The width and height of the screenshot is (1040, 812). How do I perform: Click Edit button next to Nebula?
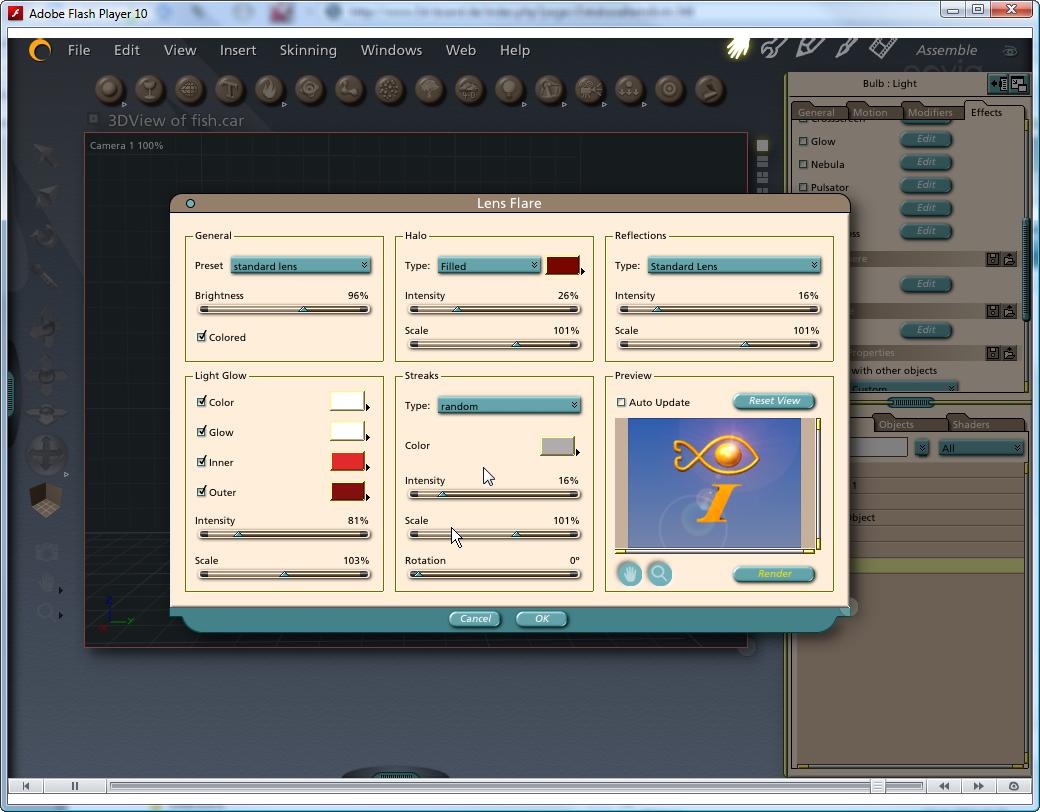click(x=926, y=162)
